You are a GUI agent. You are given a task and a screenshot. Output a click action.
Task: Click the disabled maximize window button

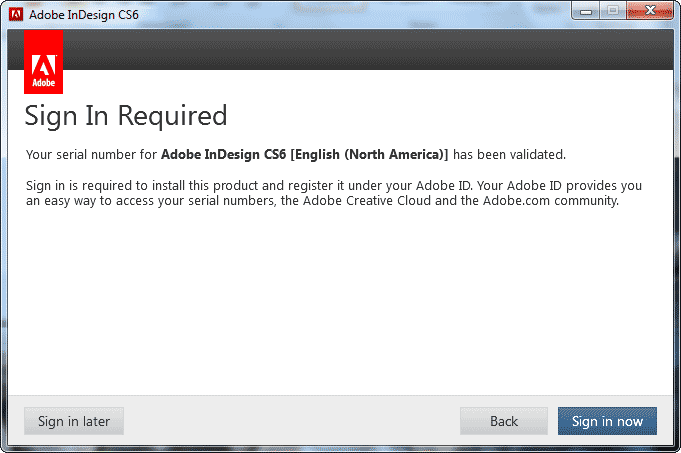(x=613, y=10)
